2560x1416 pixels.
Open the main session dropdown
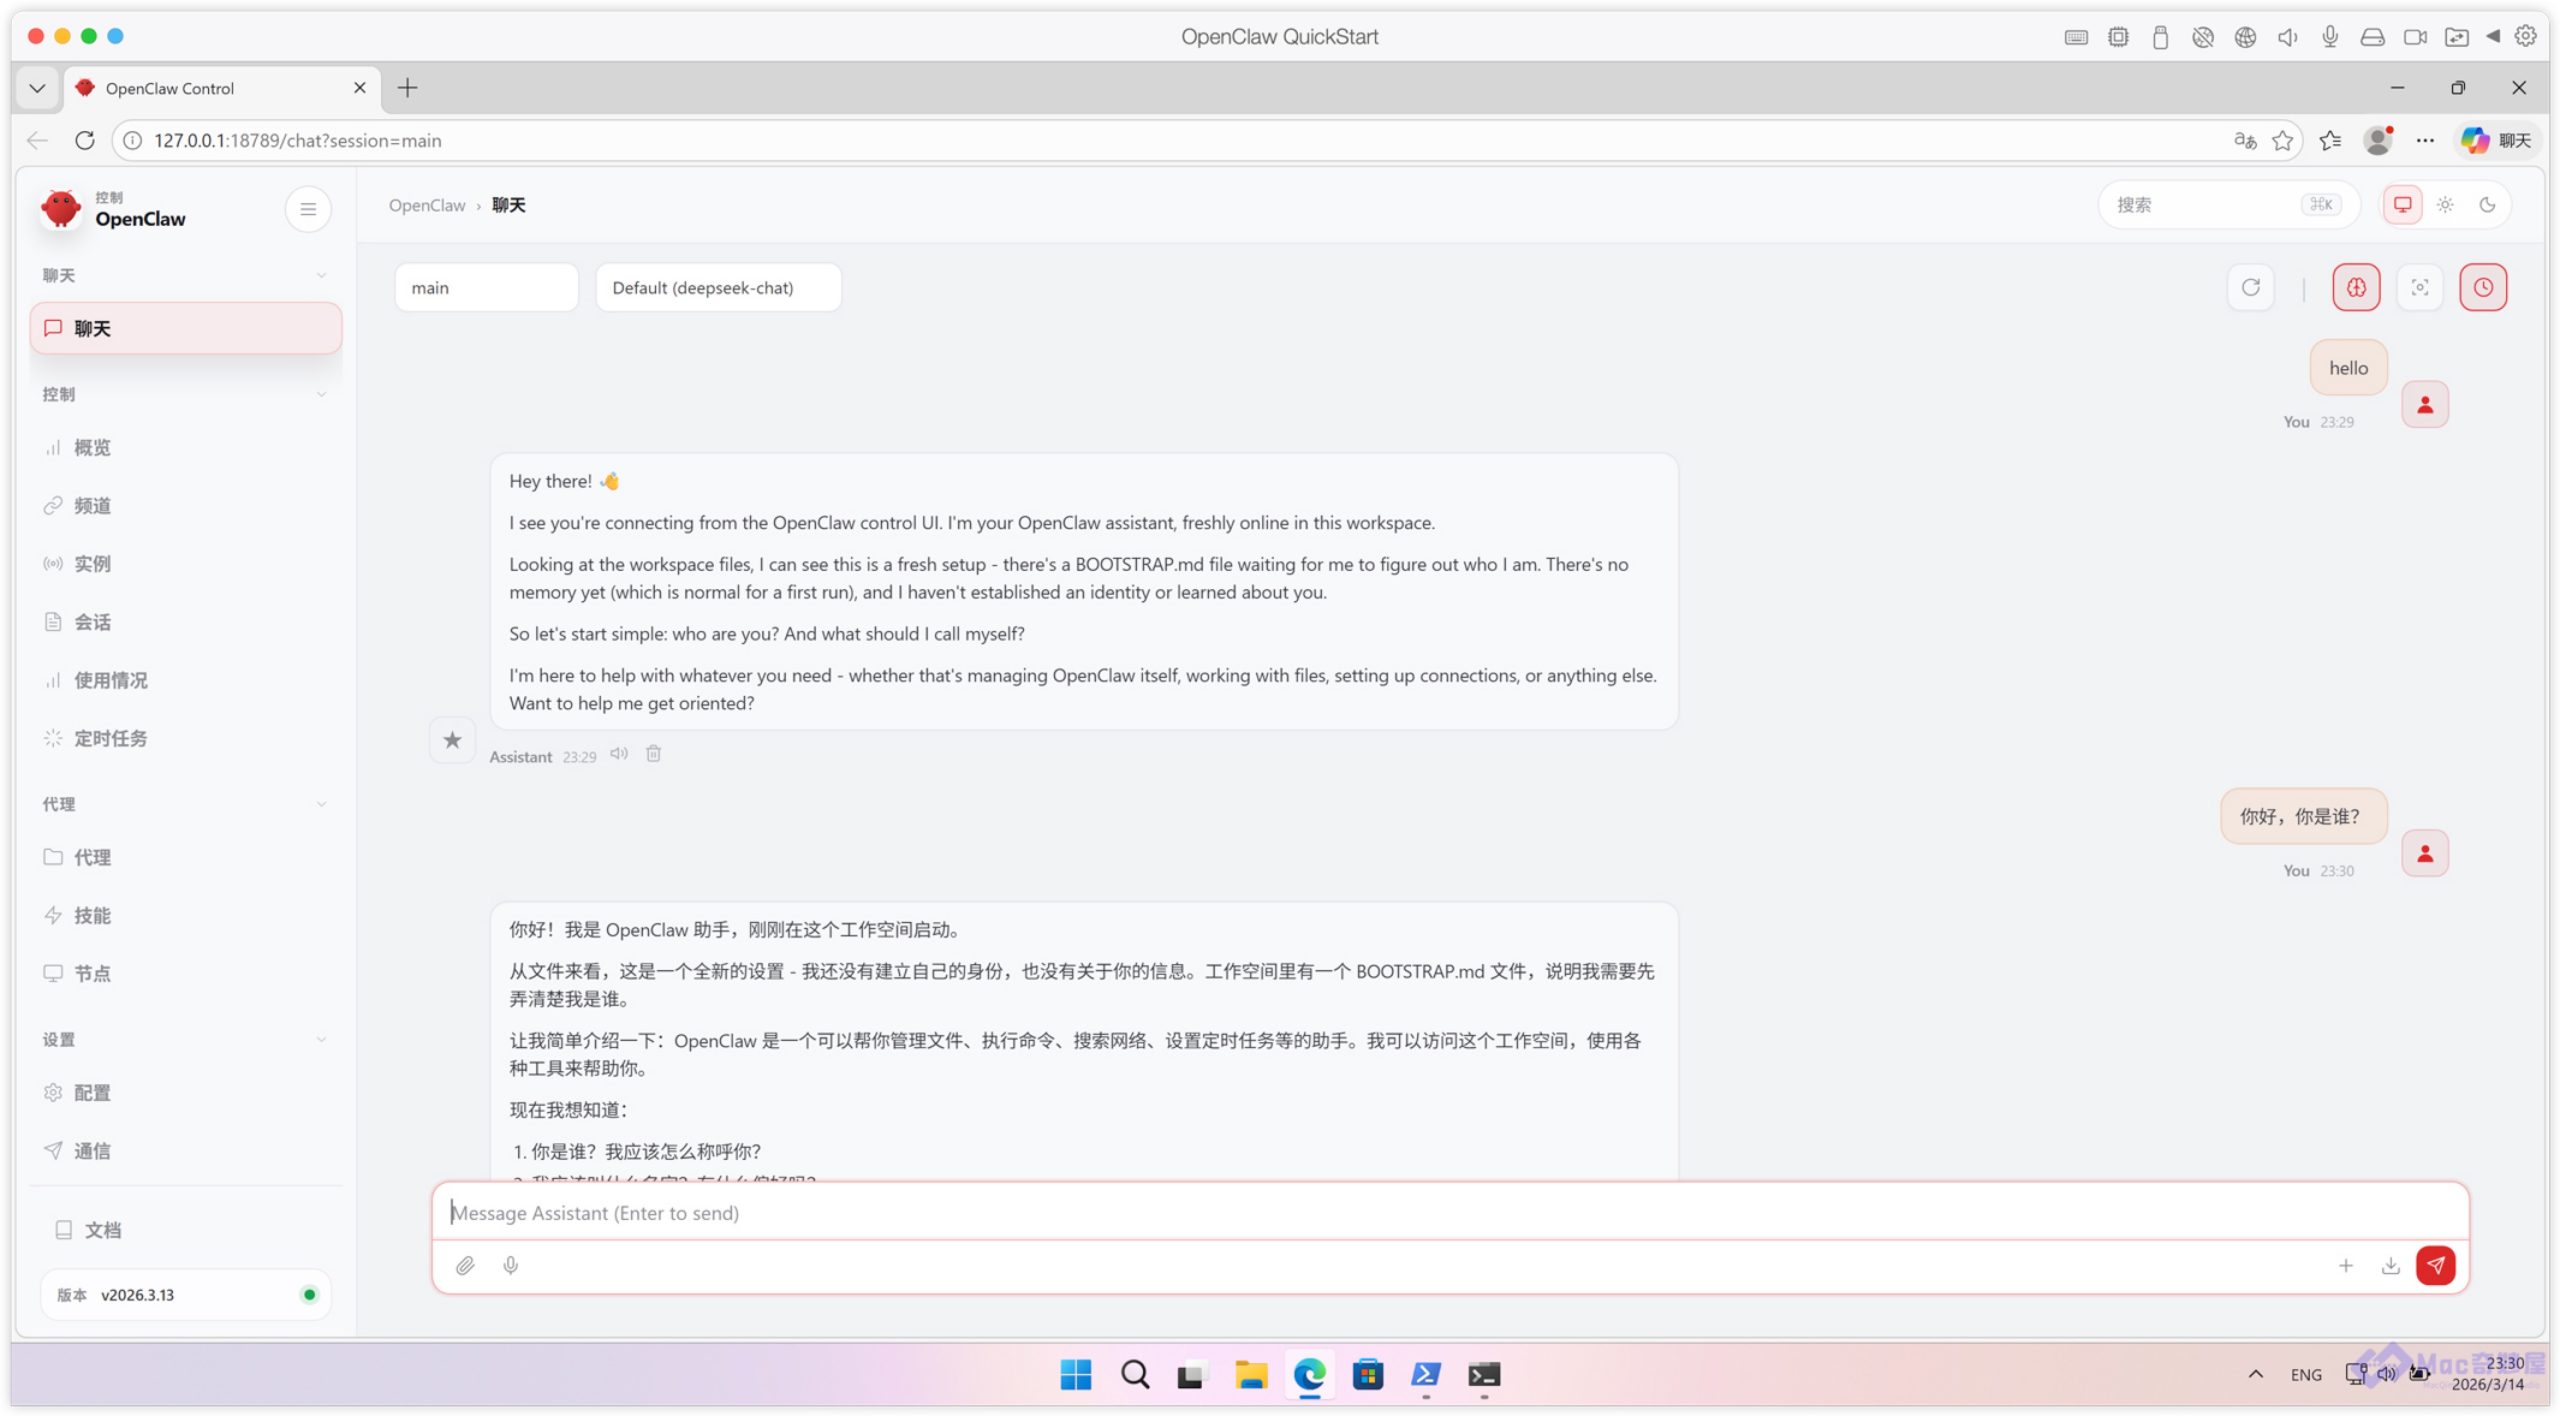pyautogui.click(x=486, y=288)
